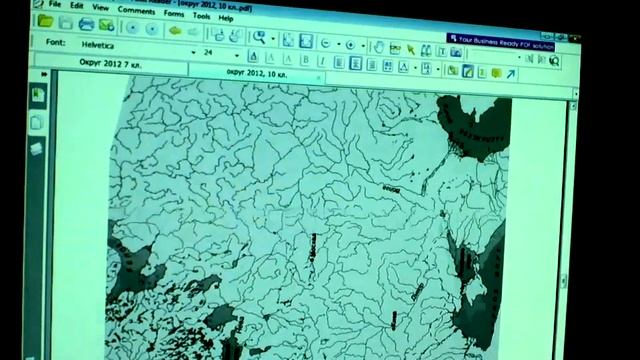Zoom out with the minus icon
This screenshot has height=360, width=640.
(x=325, y=43)
